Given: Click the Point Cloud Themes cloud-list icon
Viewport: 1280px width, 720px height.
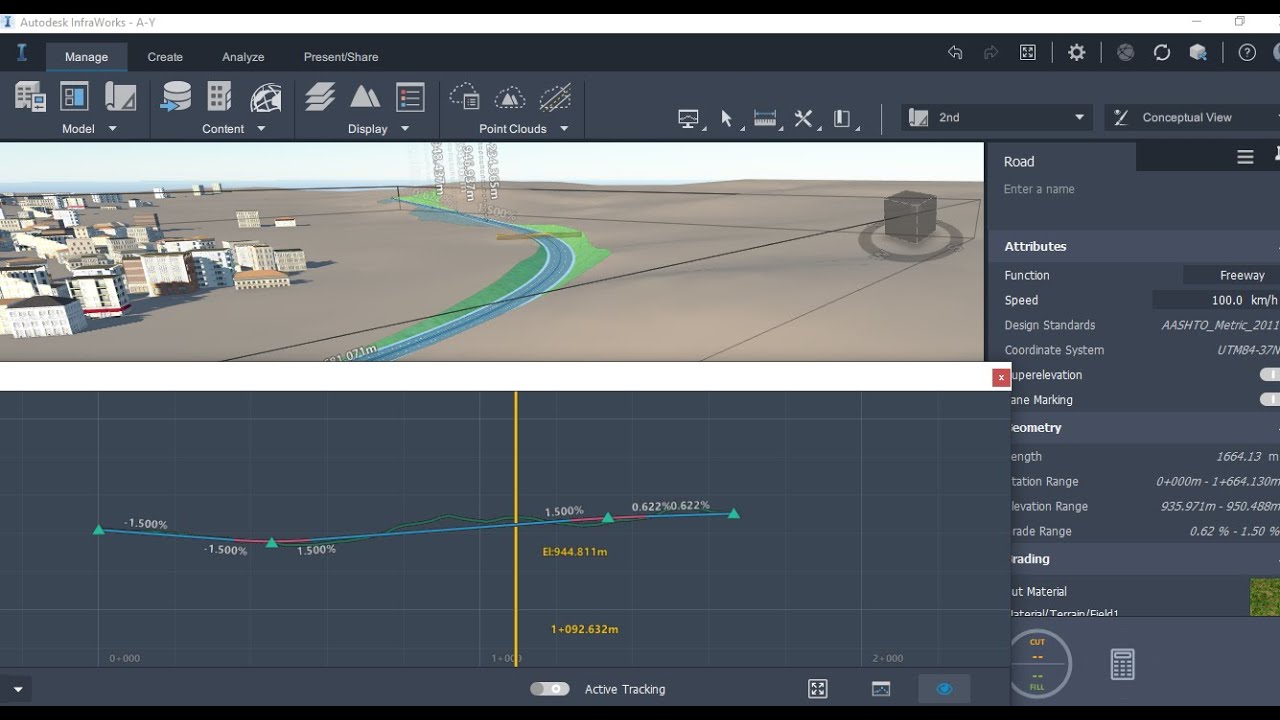Looking at the screenshot, I should click(465, 97).
